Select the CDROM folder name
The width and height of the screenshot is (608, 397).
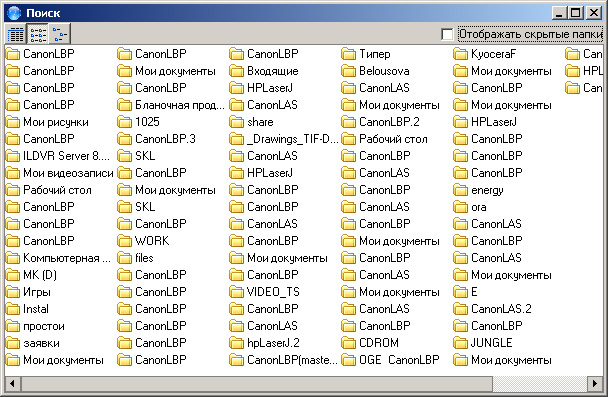[x=379, y=343]
